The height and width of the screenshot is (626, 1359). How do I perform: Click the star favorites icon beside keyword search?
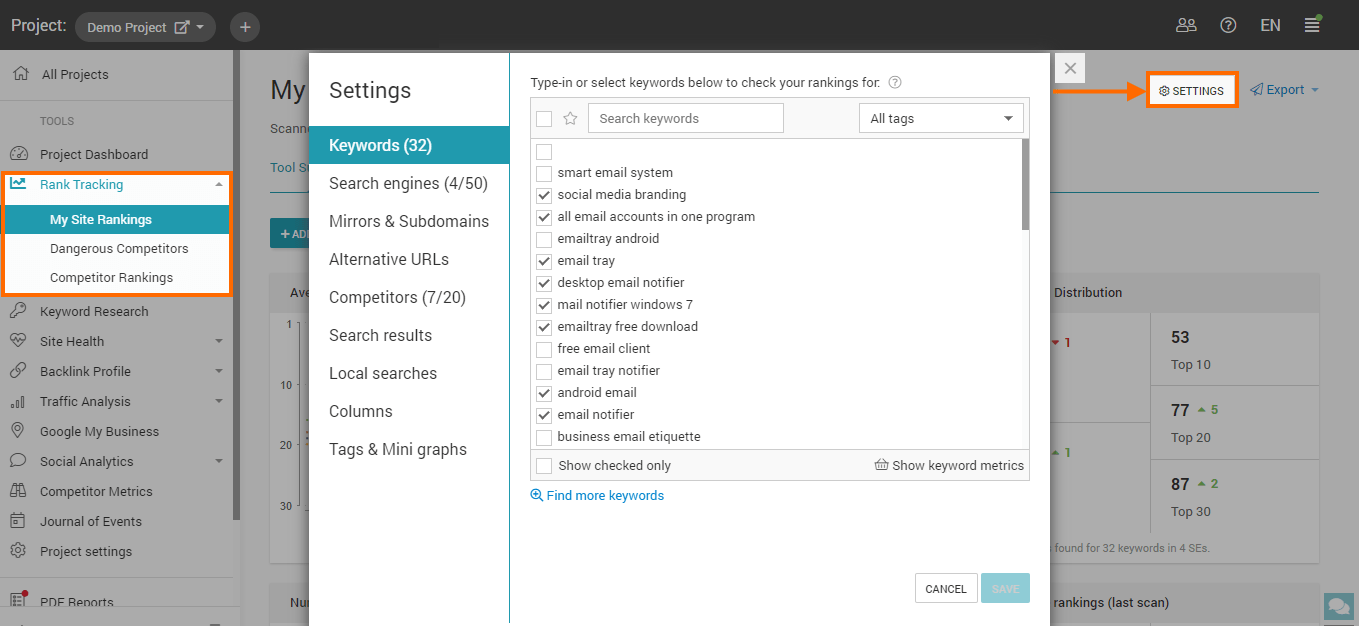coord(570,118)
